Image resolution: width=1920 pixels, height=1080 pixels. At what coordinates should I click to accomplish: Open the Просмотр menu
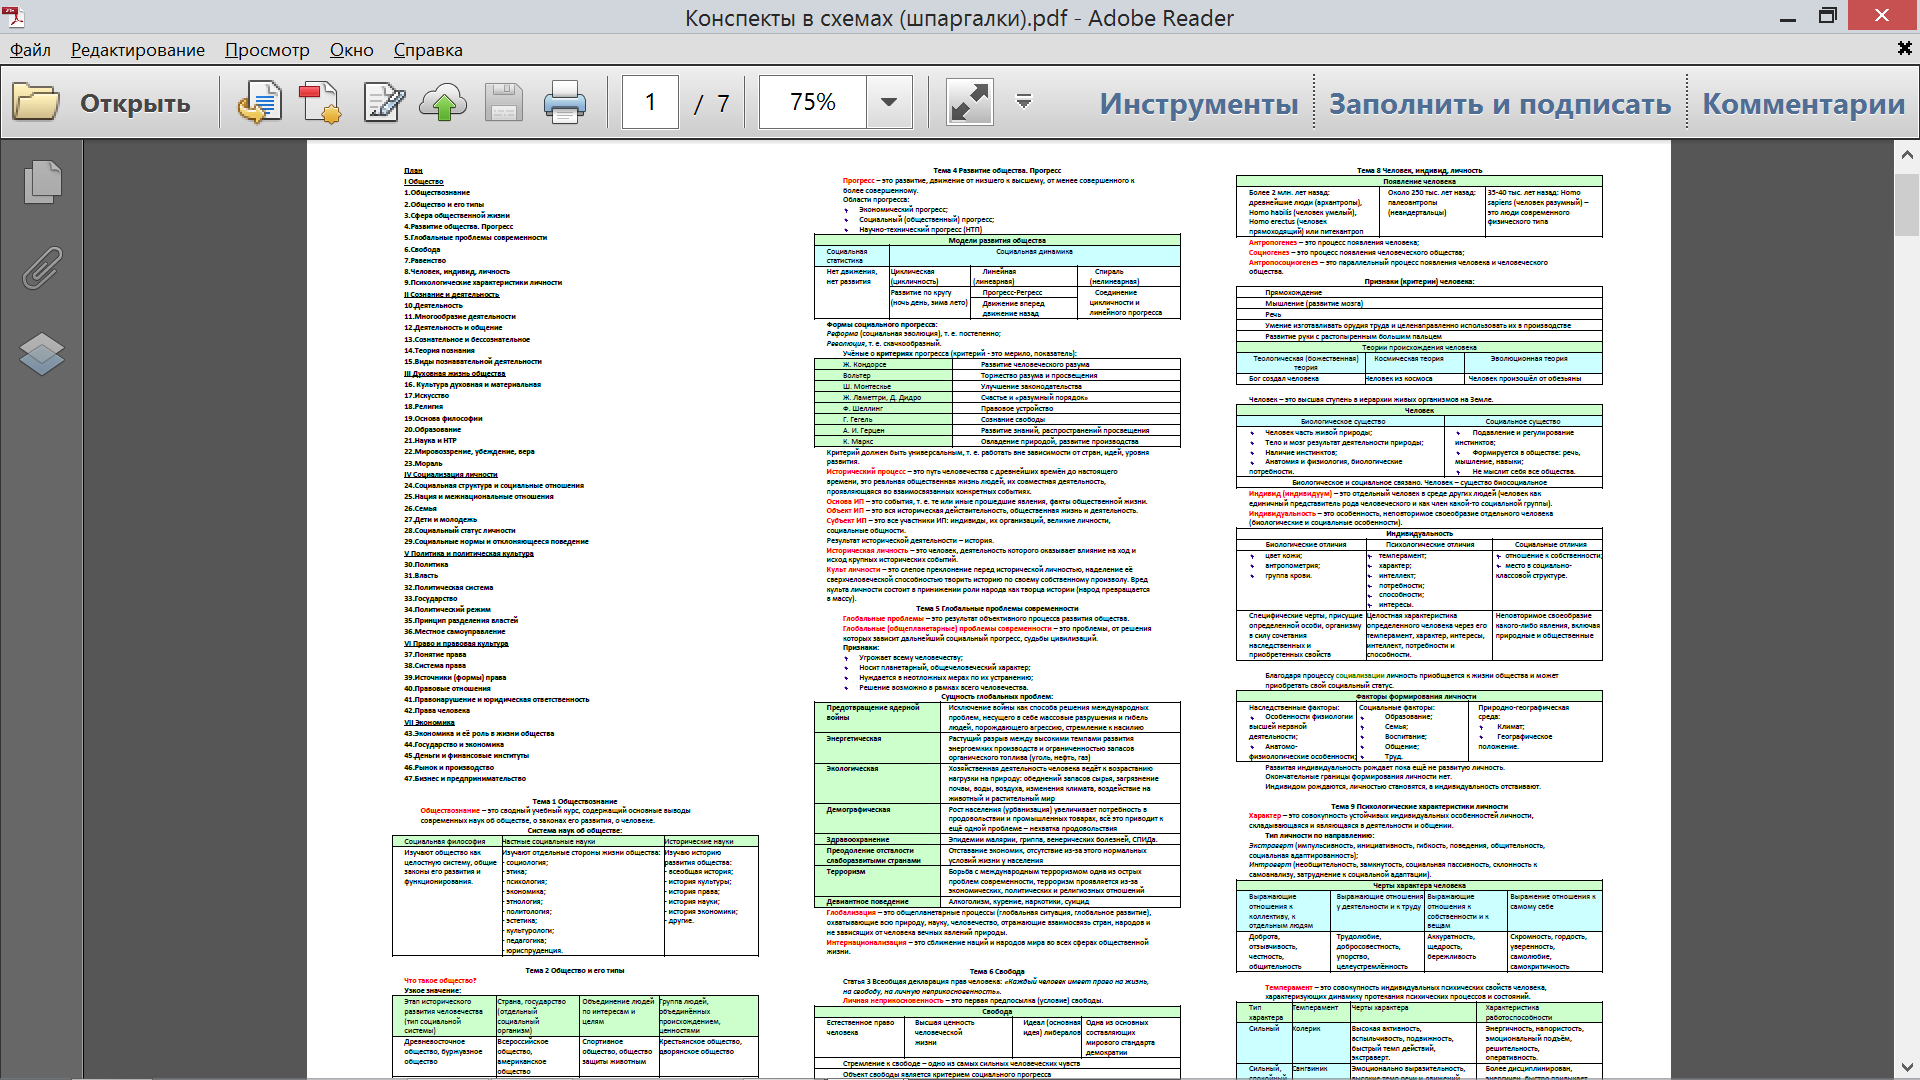point(267,50)
